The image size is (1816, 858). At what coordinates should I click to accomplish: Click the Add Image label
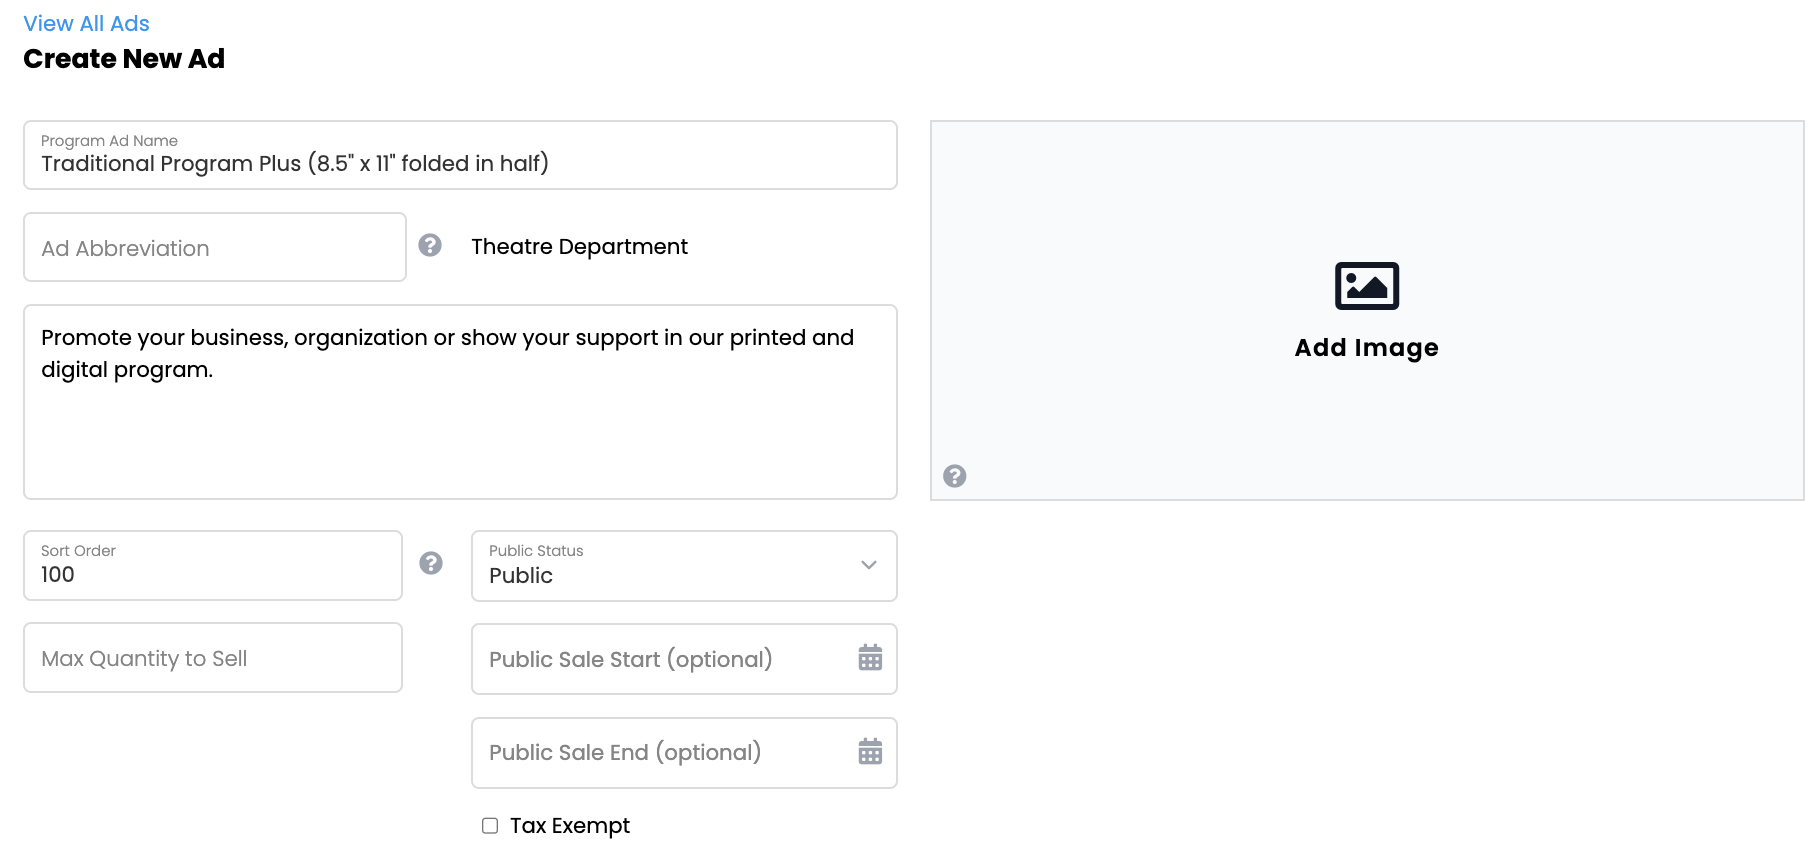pyautogui.click(x=1366, y=348)
